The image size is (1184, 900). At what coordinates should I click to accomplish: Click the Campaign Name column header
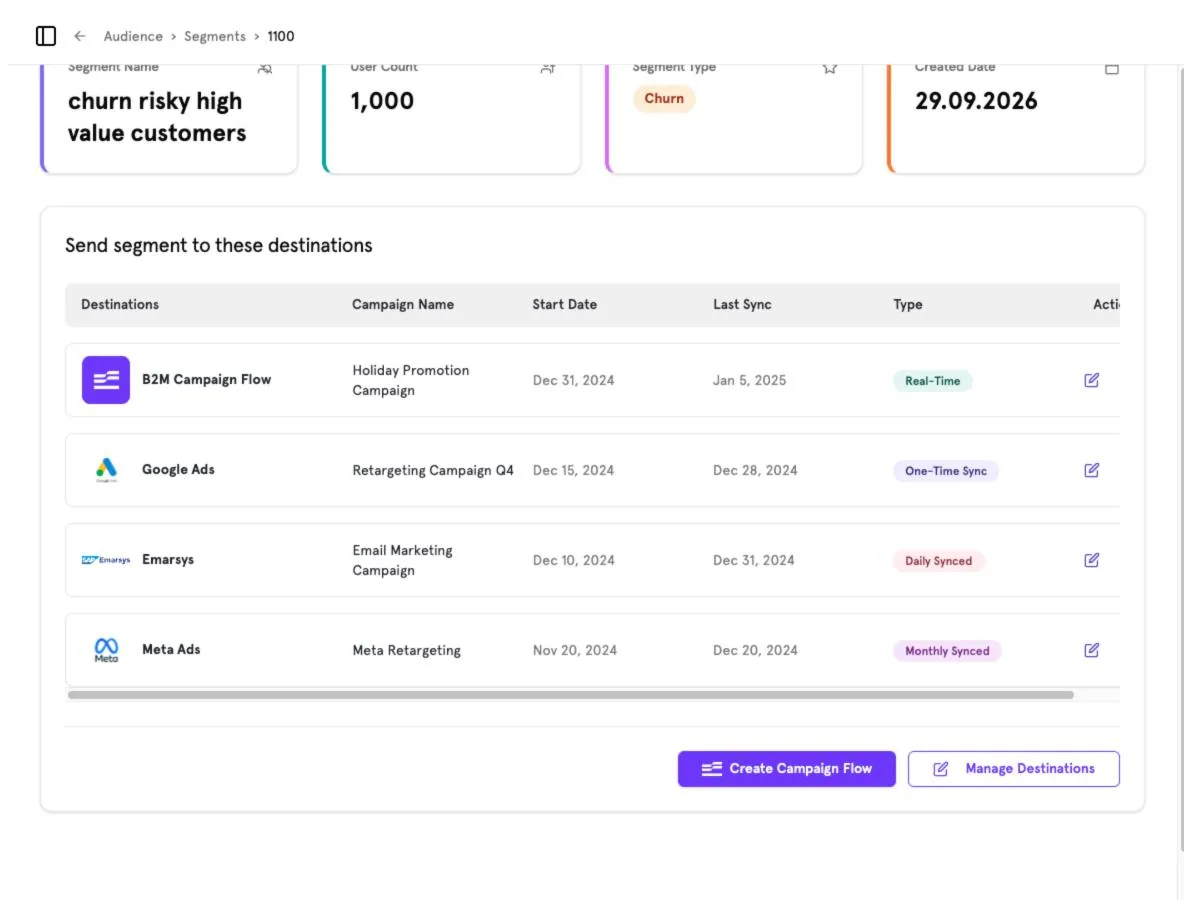402,304
